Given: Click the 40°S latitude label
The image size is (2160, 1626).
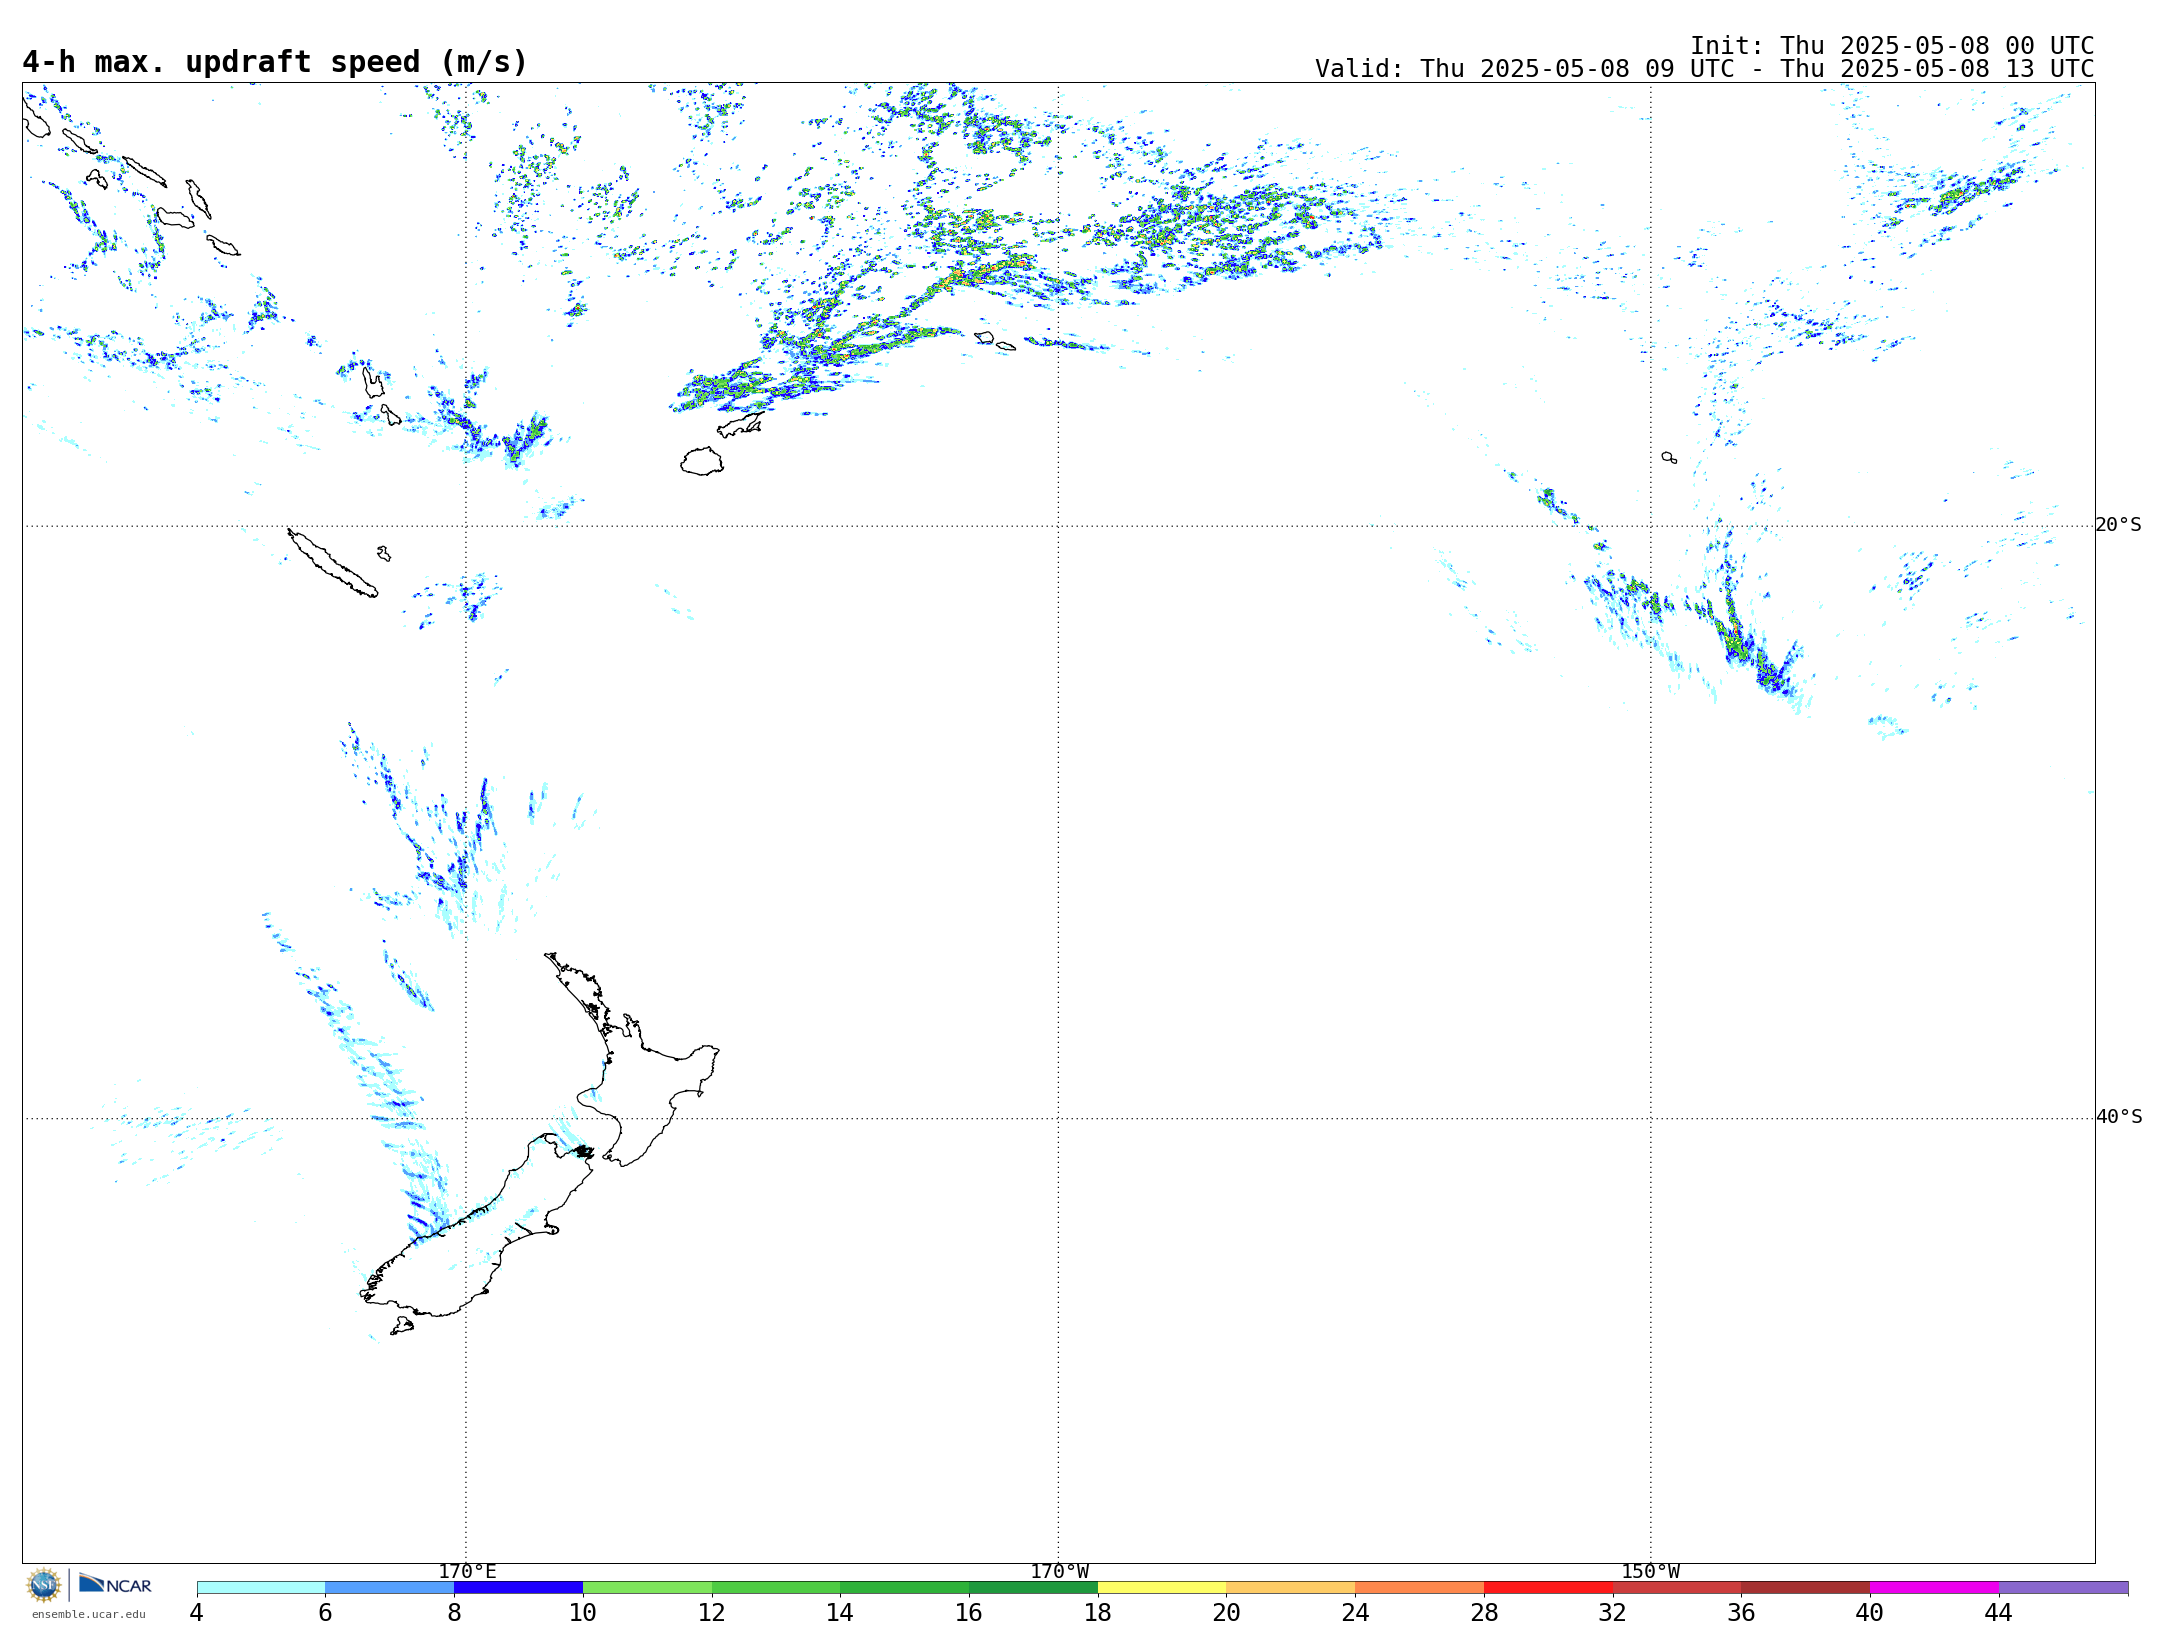Looking at the screenshot, I should (x=2118, y=1117).
